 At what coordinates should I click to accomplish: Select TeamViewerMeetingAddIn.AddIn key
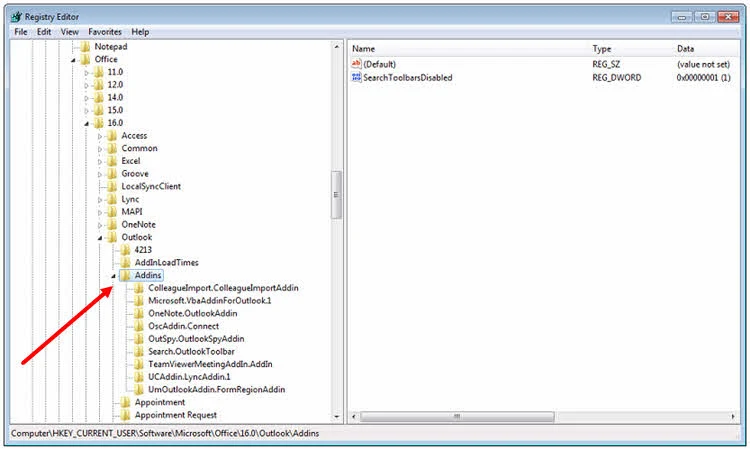coord(210,364)
